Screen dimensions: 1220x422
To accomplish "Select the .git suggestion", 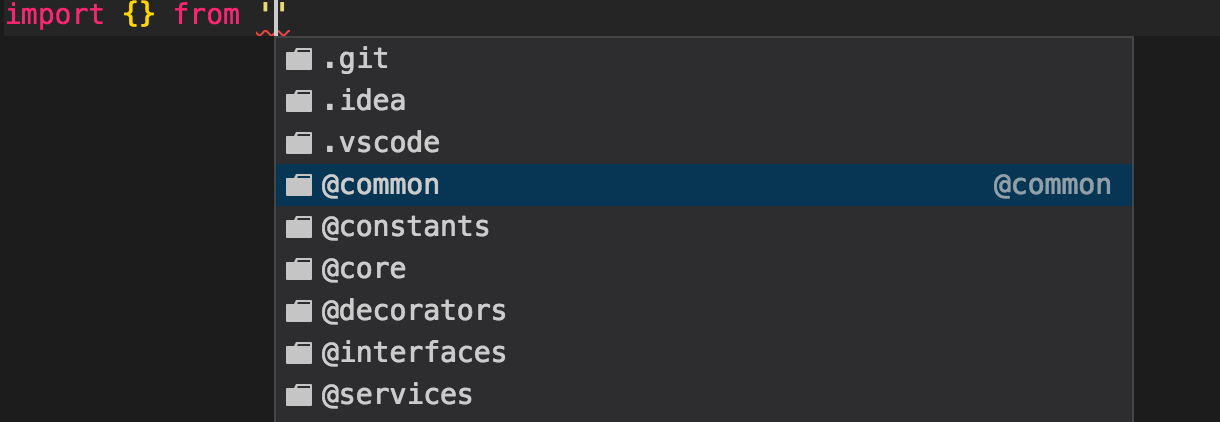I will tap(704, 60).
